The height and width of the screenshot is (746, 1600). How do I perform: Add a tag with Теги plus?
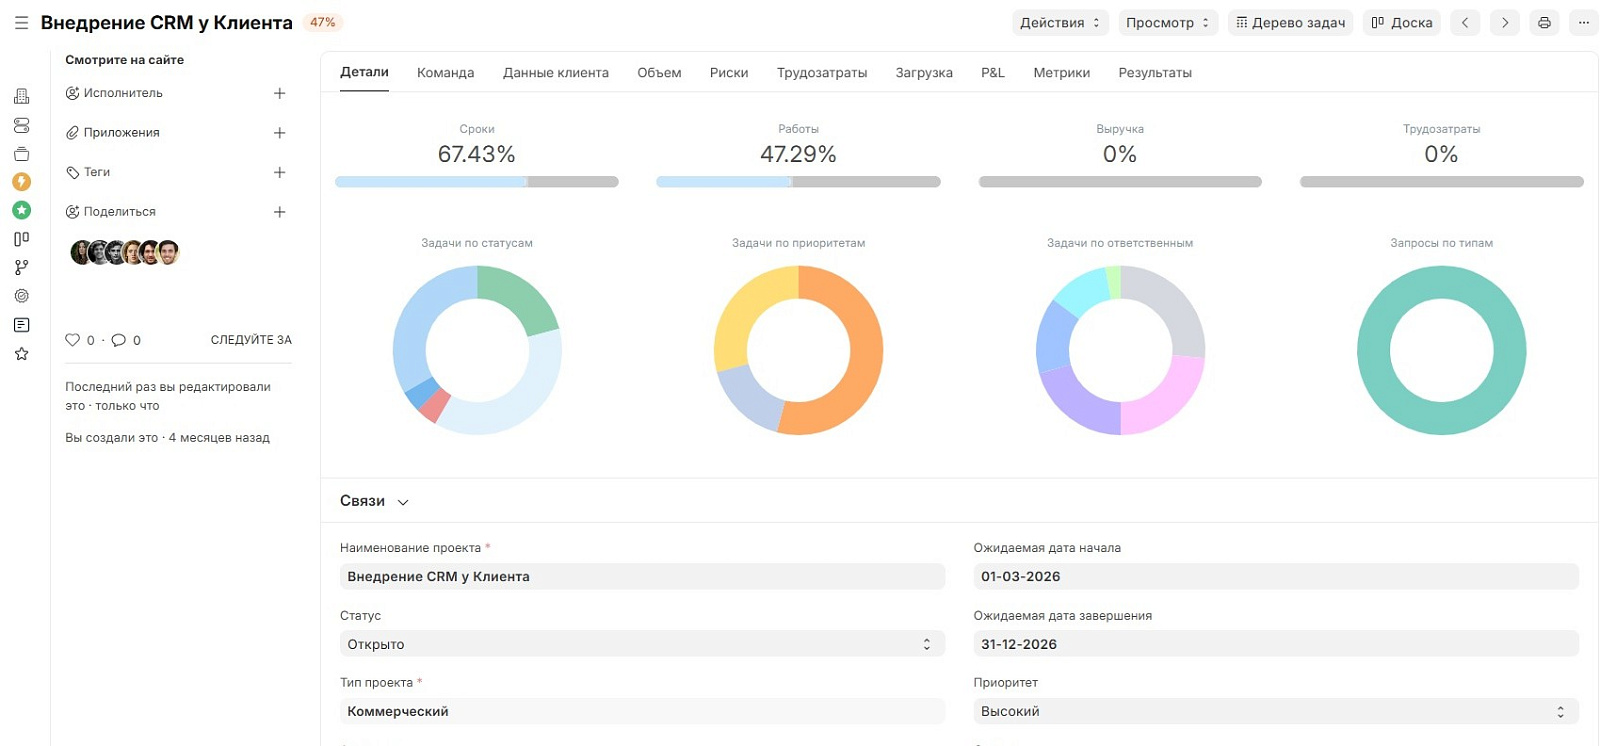click(x=280, y=172)
